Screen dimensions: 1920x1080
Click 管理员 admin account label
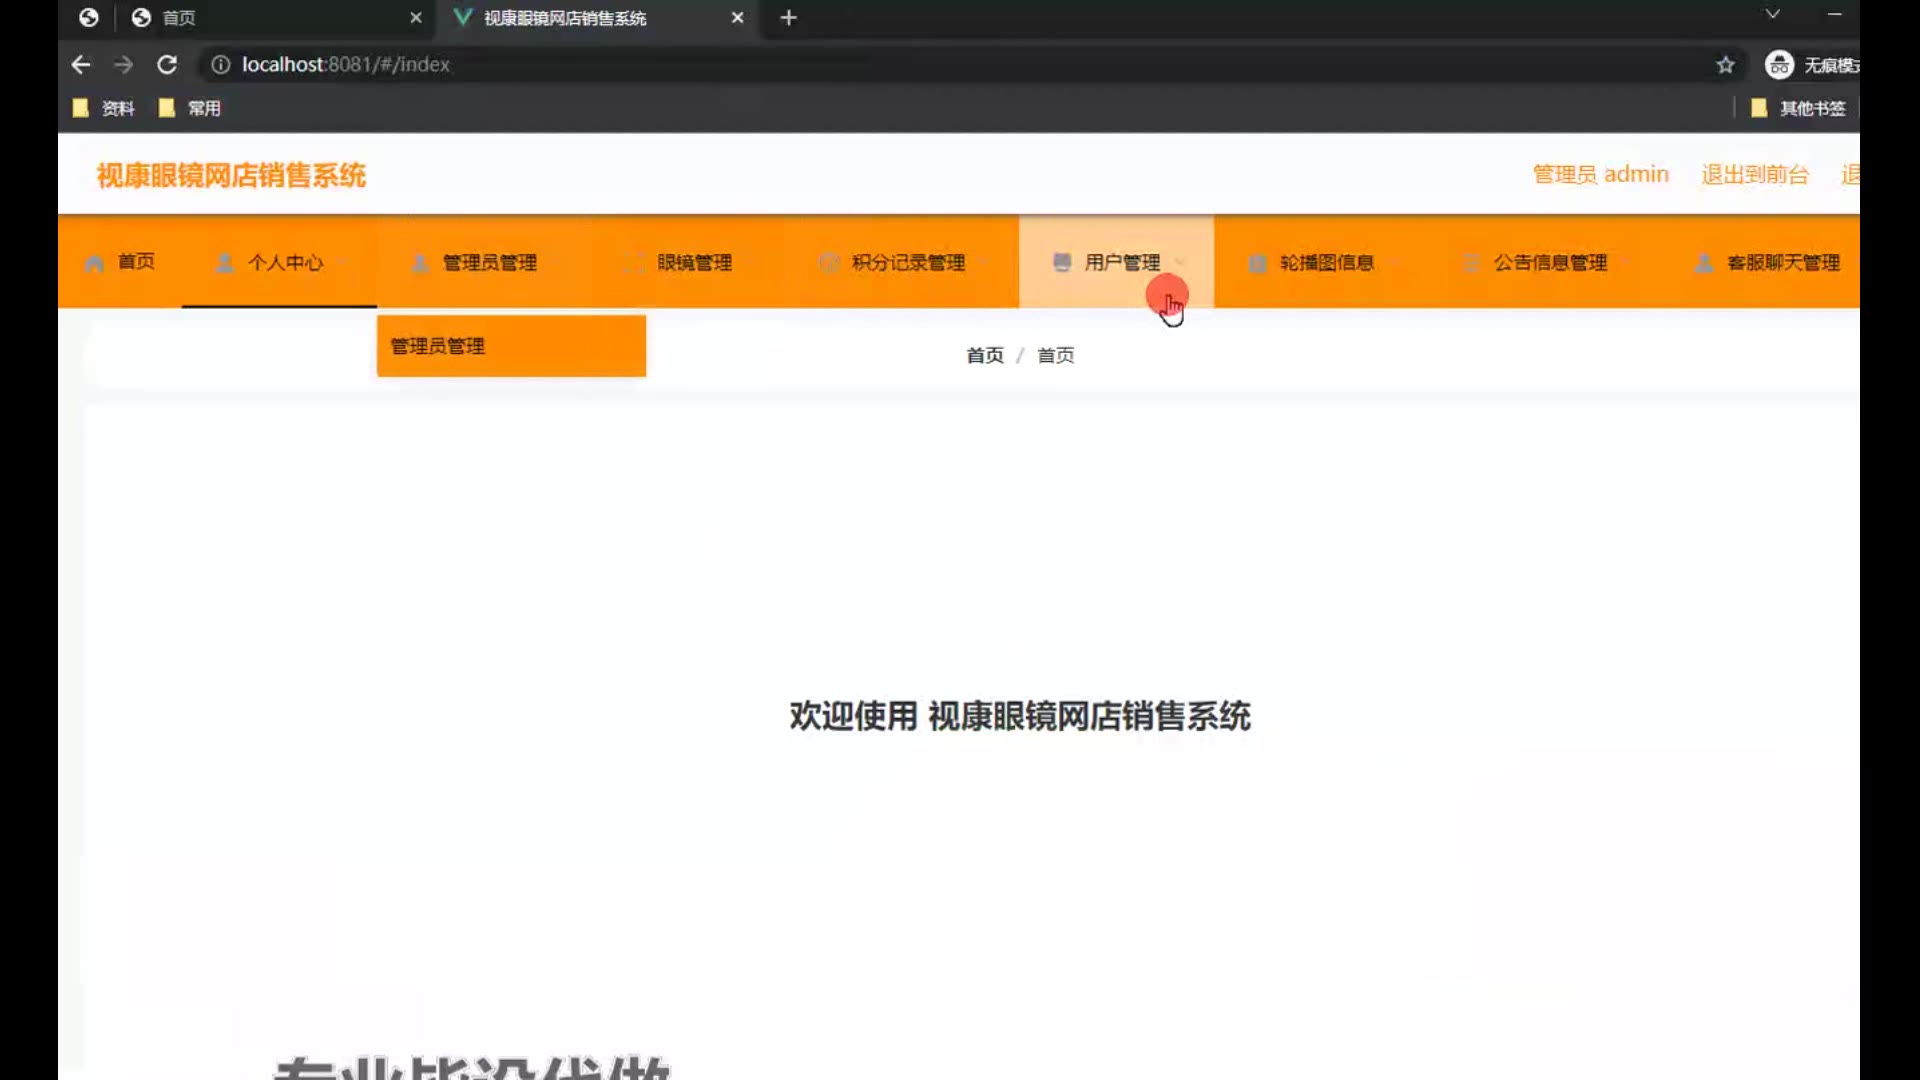1600,175
